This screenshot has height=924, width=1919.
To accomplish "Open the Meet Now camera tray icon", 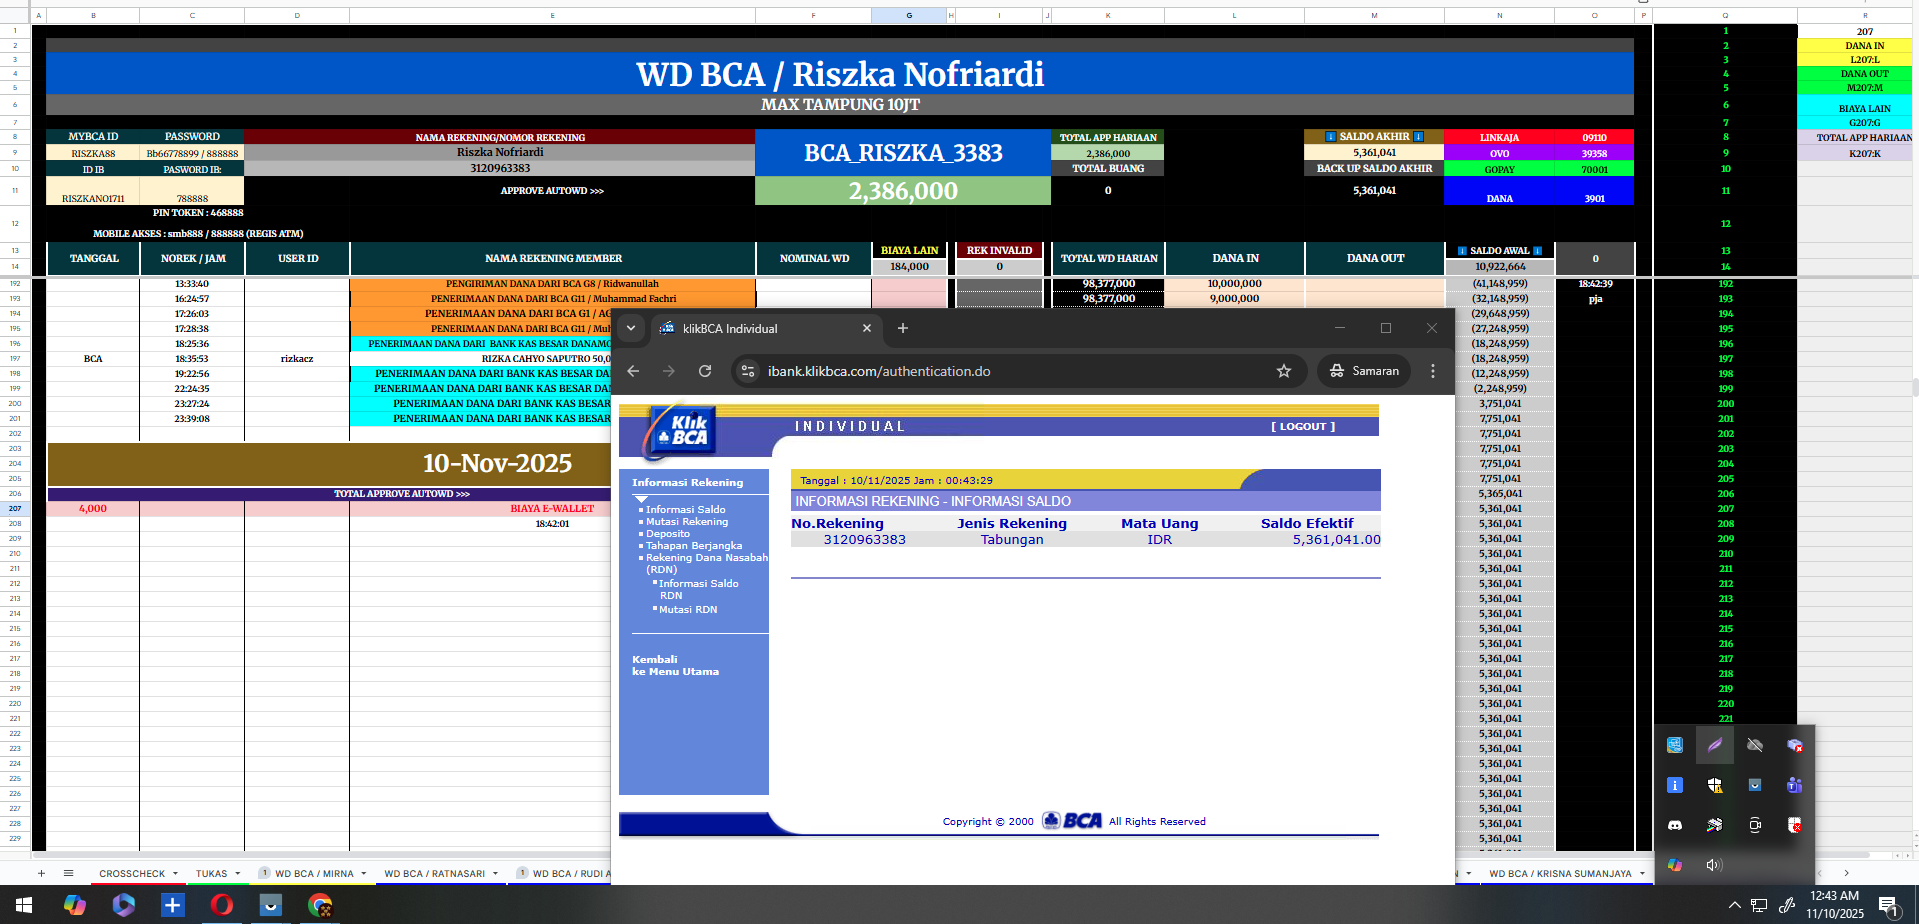I will 1755,825.
